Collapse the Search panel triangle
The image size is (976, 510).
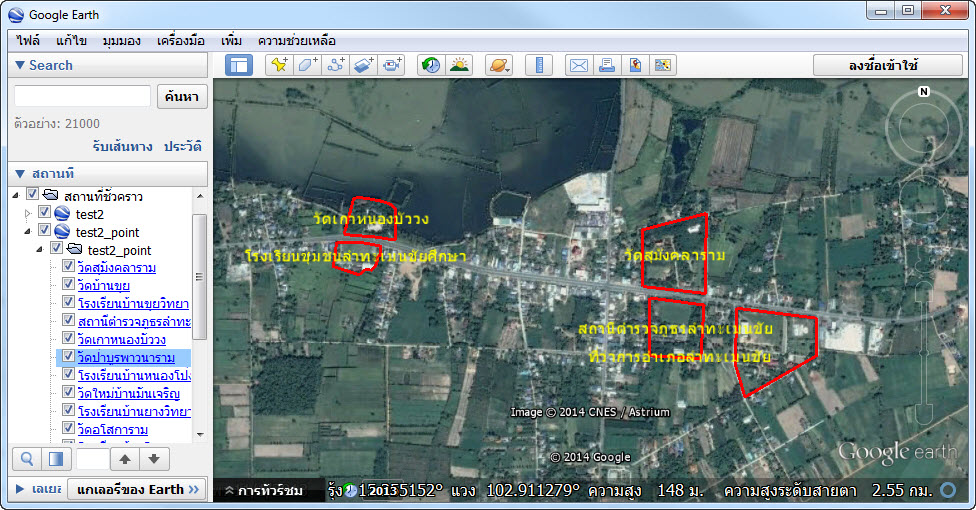pos(19,65)
